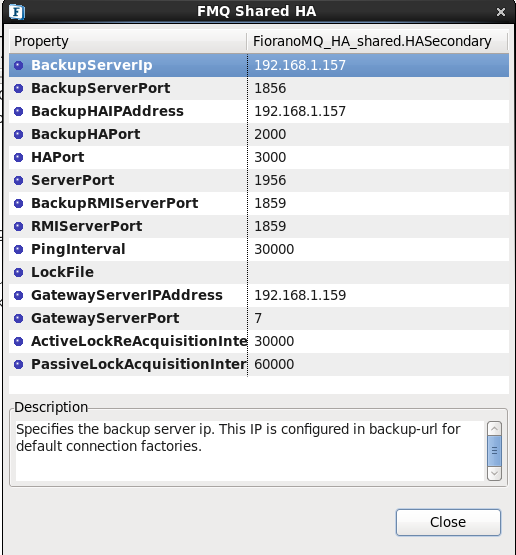Click the Property column header
The height and width of the screenshot is (555, 516).
pos(128,41)
